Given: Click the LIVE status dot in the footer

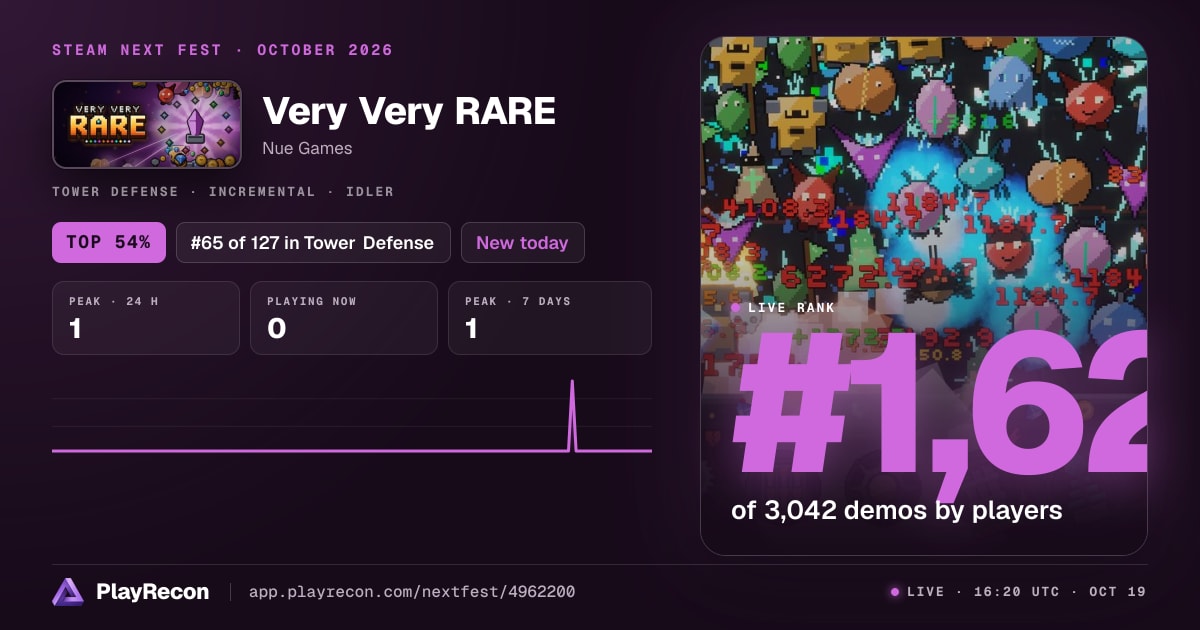Looking at the screenshot, I should [895, 592].
